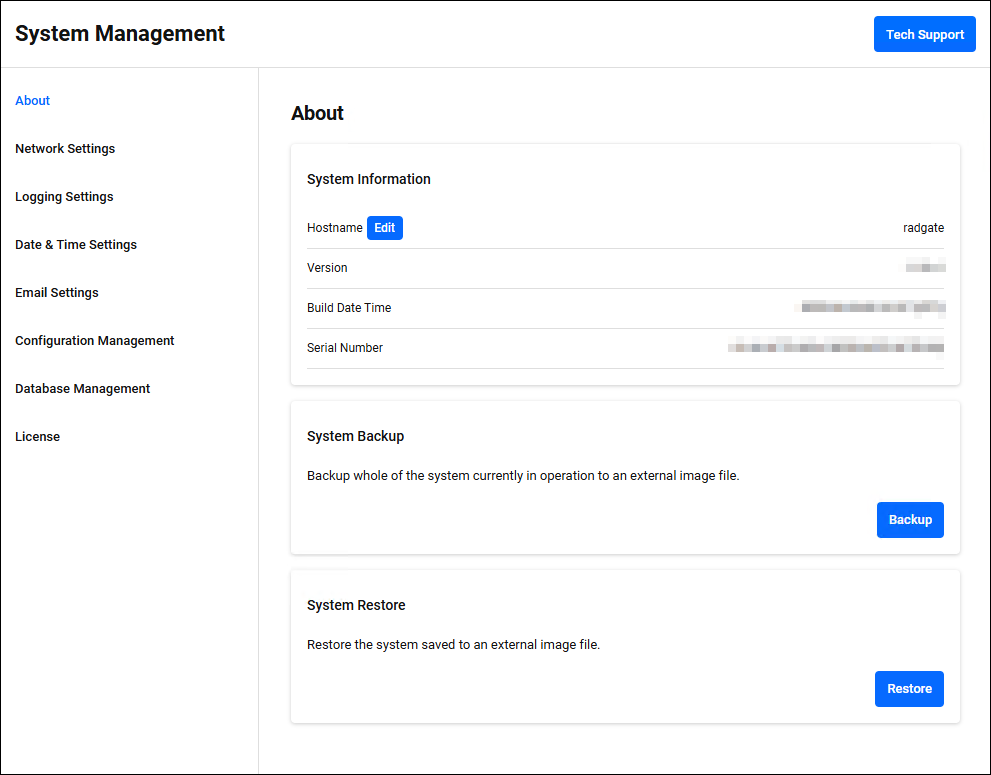Click the System Information heading
This screenshot has height=775, width=991.
pos(369,180)
